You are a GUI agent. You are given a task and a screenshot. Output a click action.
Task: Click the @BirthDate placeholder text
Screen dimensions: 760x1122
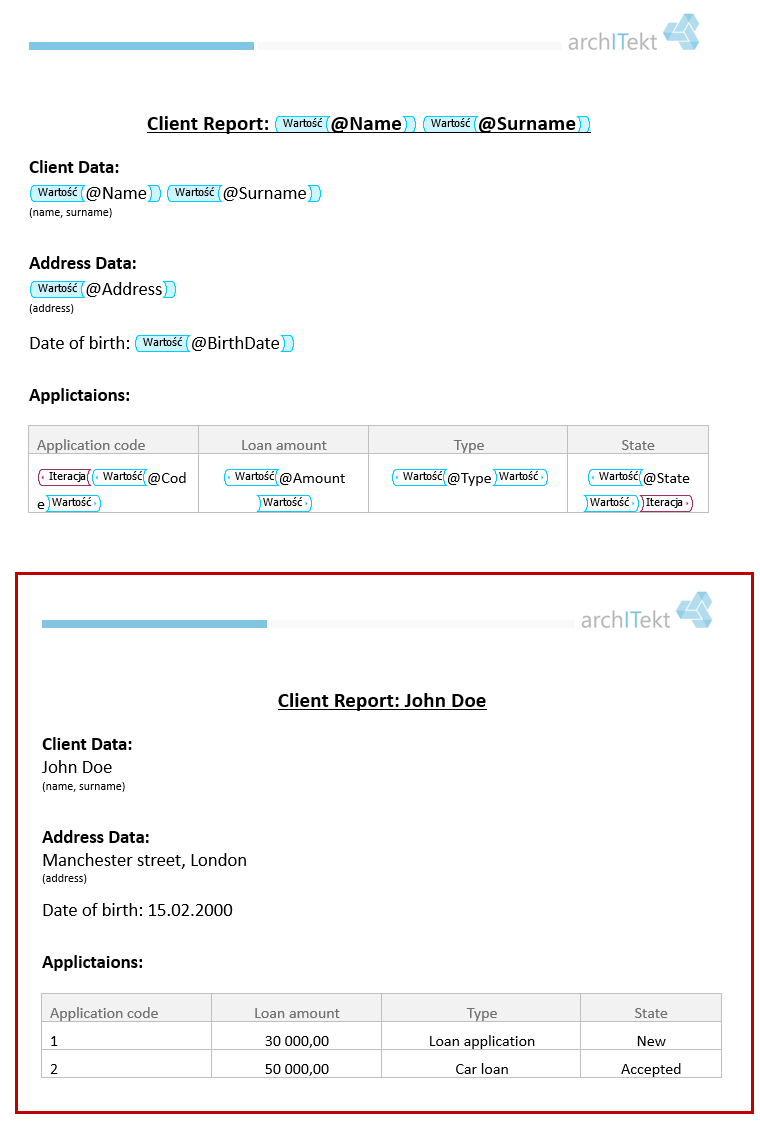point(235,343)
